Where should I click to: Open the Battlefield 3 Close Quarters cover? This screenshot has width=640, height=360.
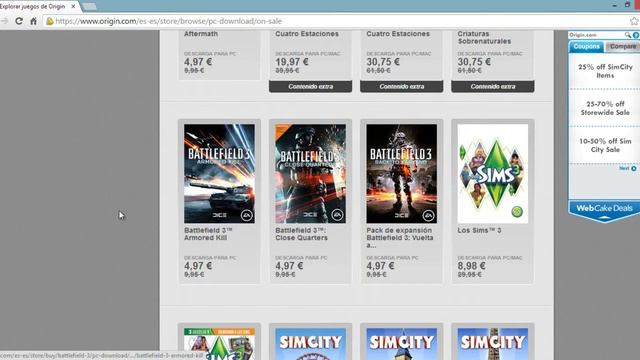(x=310, y=173)
